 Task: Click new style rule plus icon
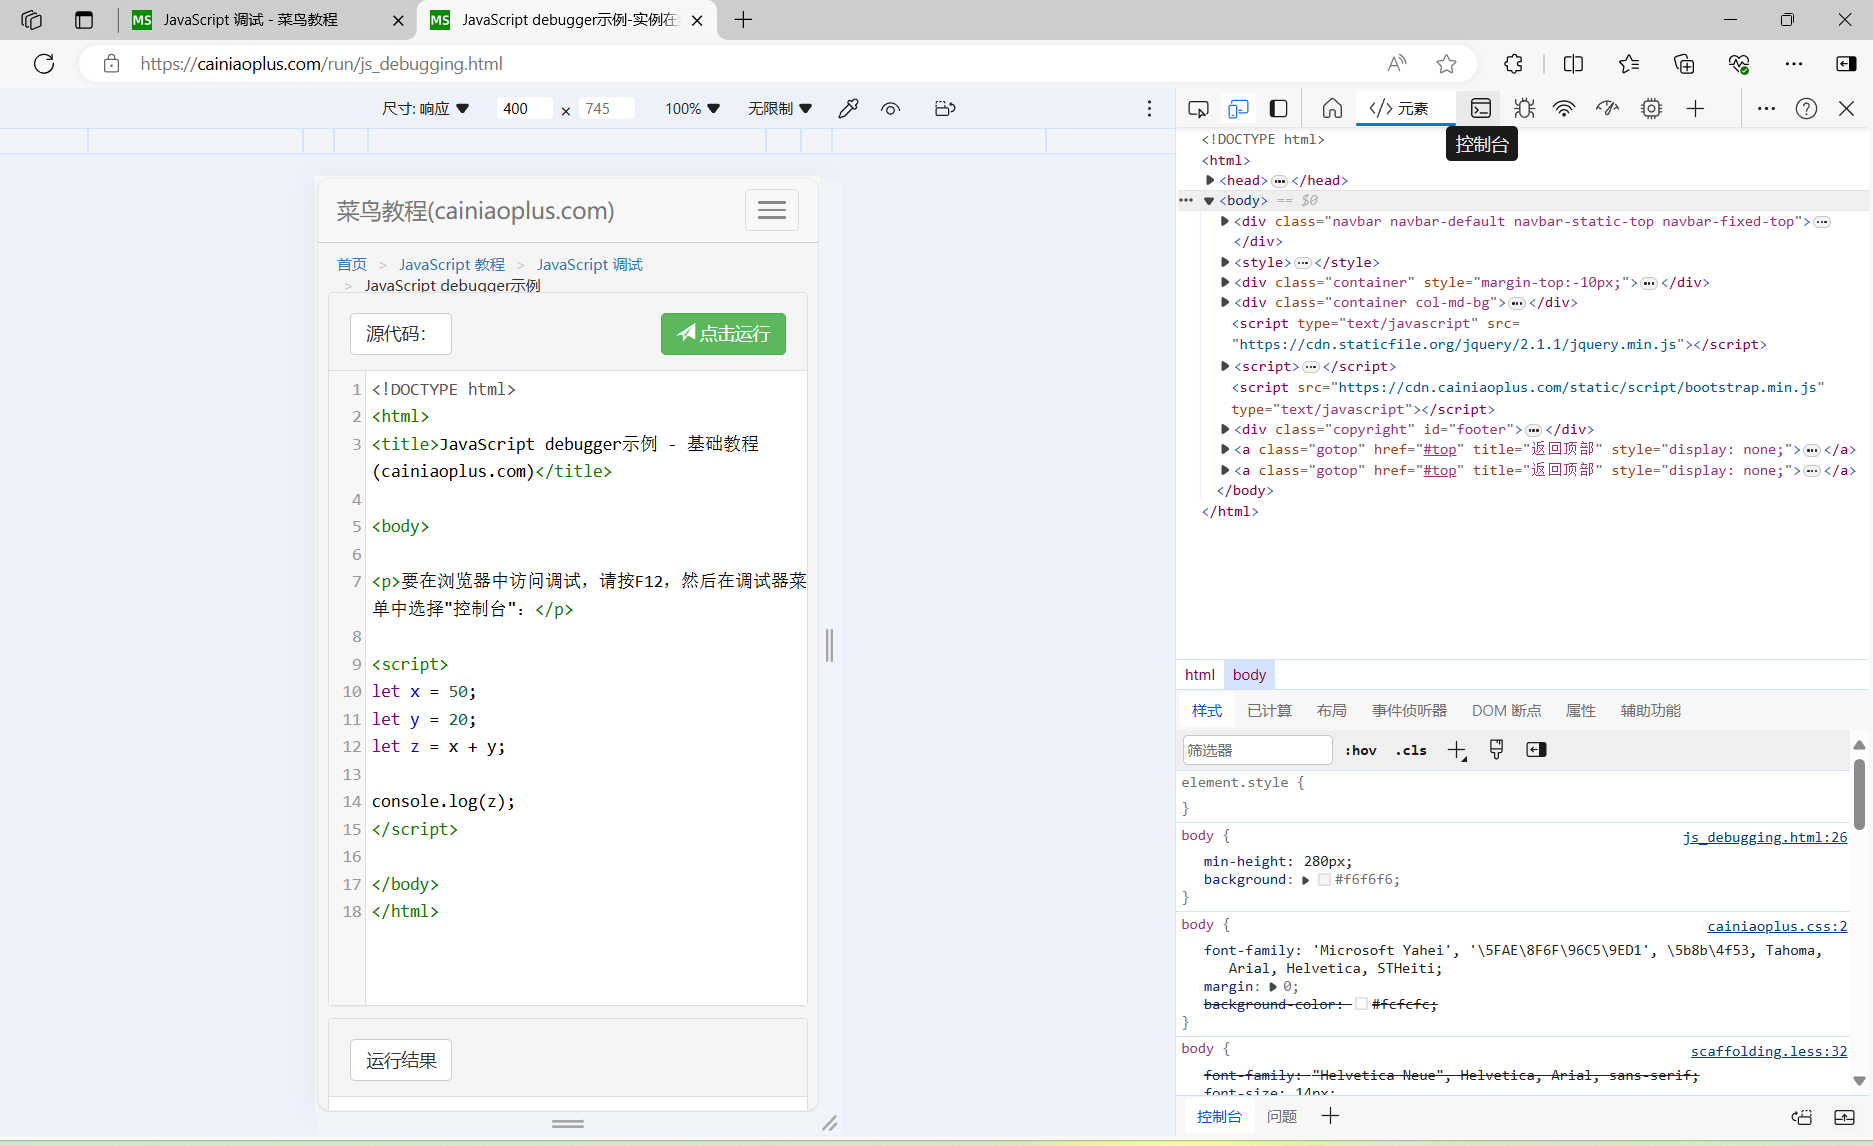pyautogui.click(x=1457, y=750)
